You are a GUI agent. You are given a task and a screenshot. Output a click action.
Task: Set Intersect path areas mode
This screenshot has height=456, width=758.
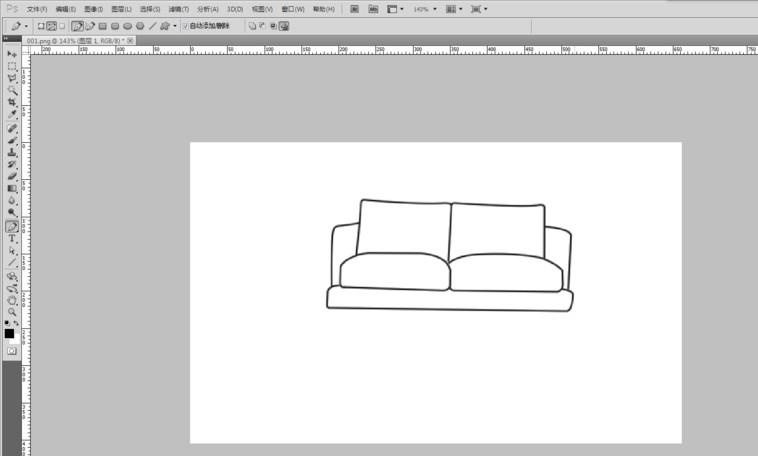click(x=273, y=26)
